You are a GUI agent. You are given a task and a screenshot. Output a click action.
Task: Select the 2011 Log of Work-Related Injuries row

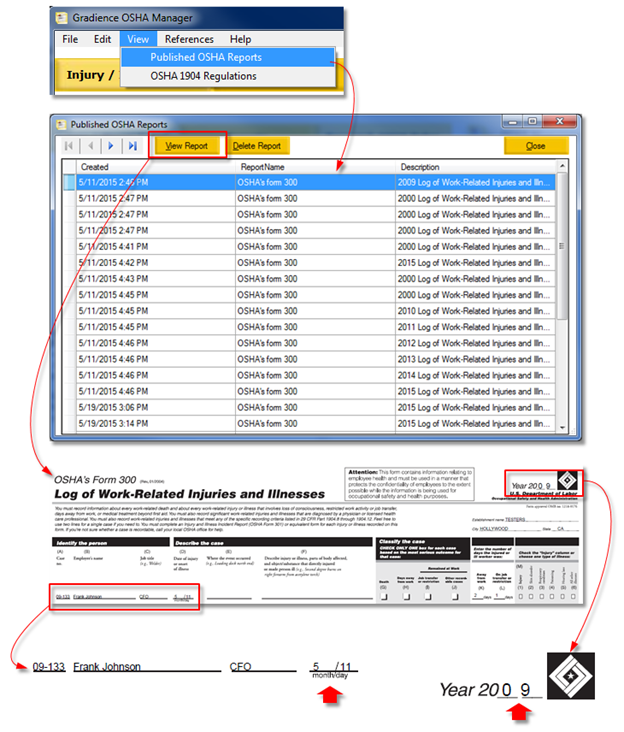(316, 327)
